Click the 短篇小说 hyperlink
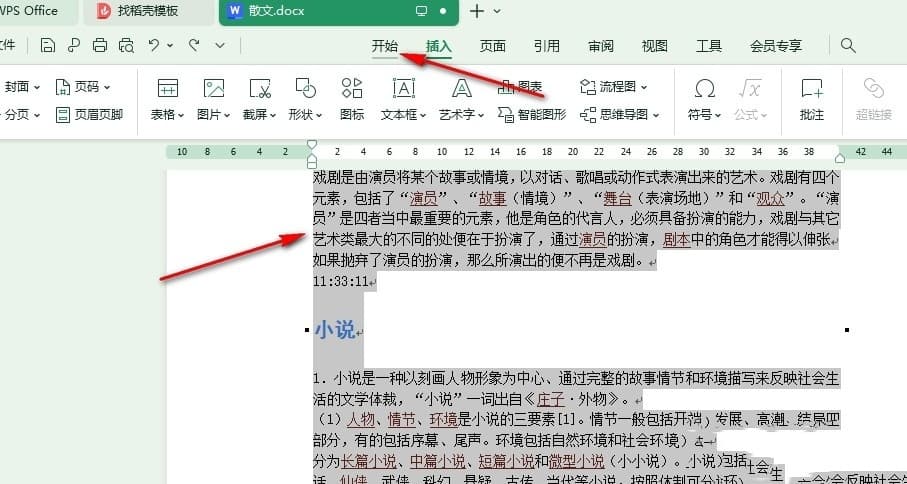Viewport: 907px width, 484px height. (507, 461)
